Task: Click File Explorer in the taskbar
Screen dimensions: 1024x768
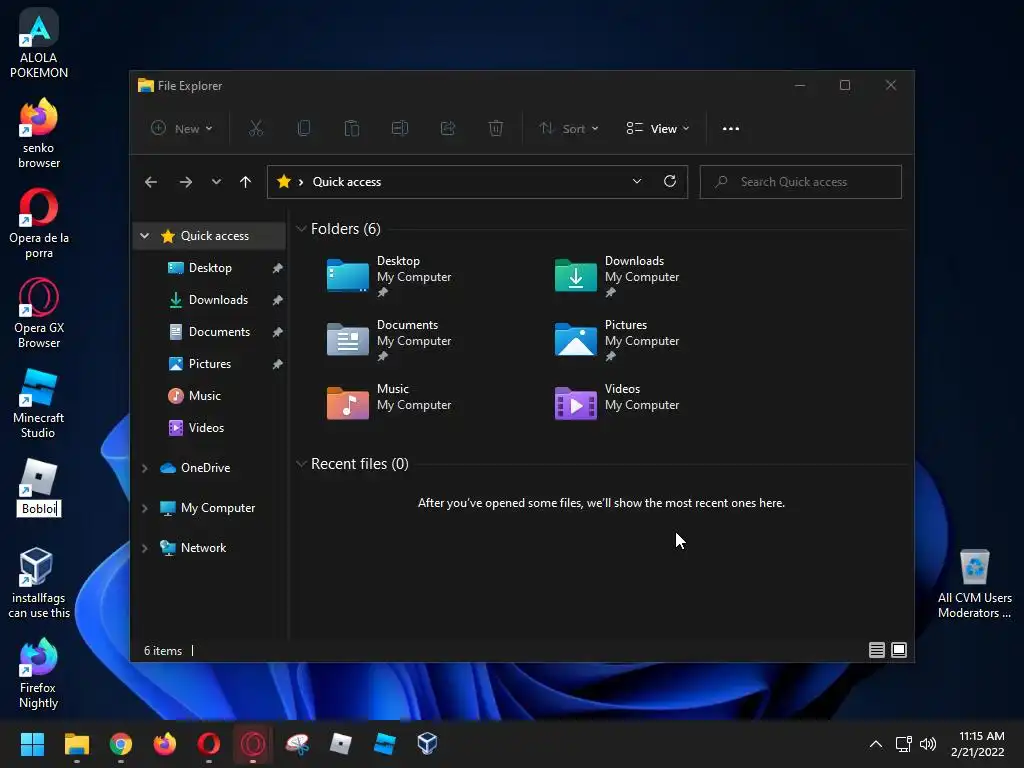Action: [x=76, y=744]
